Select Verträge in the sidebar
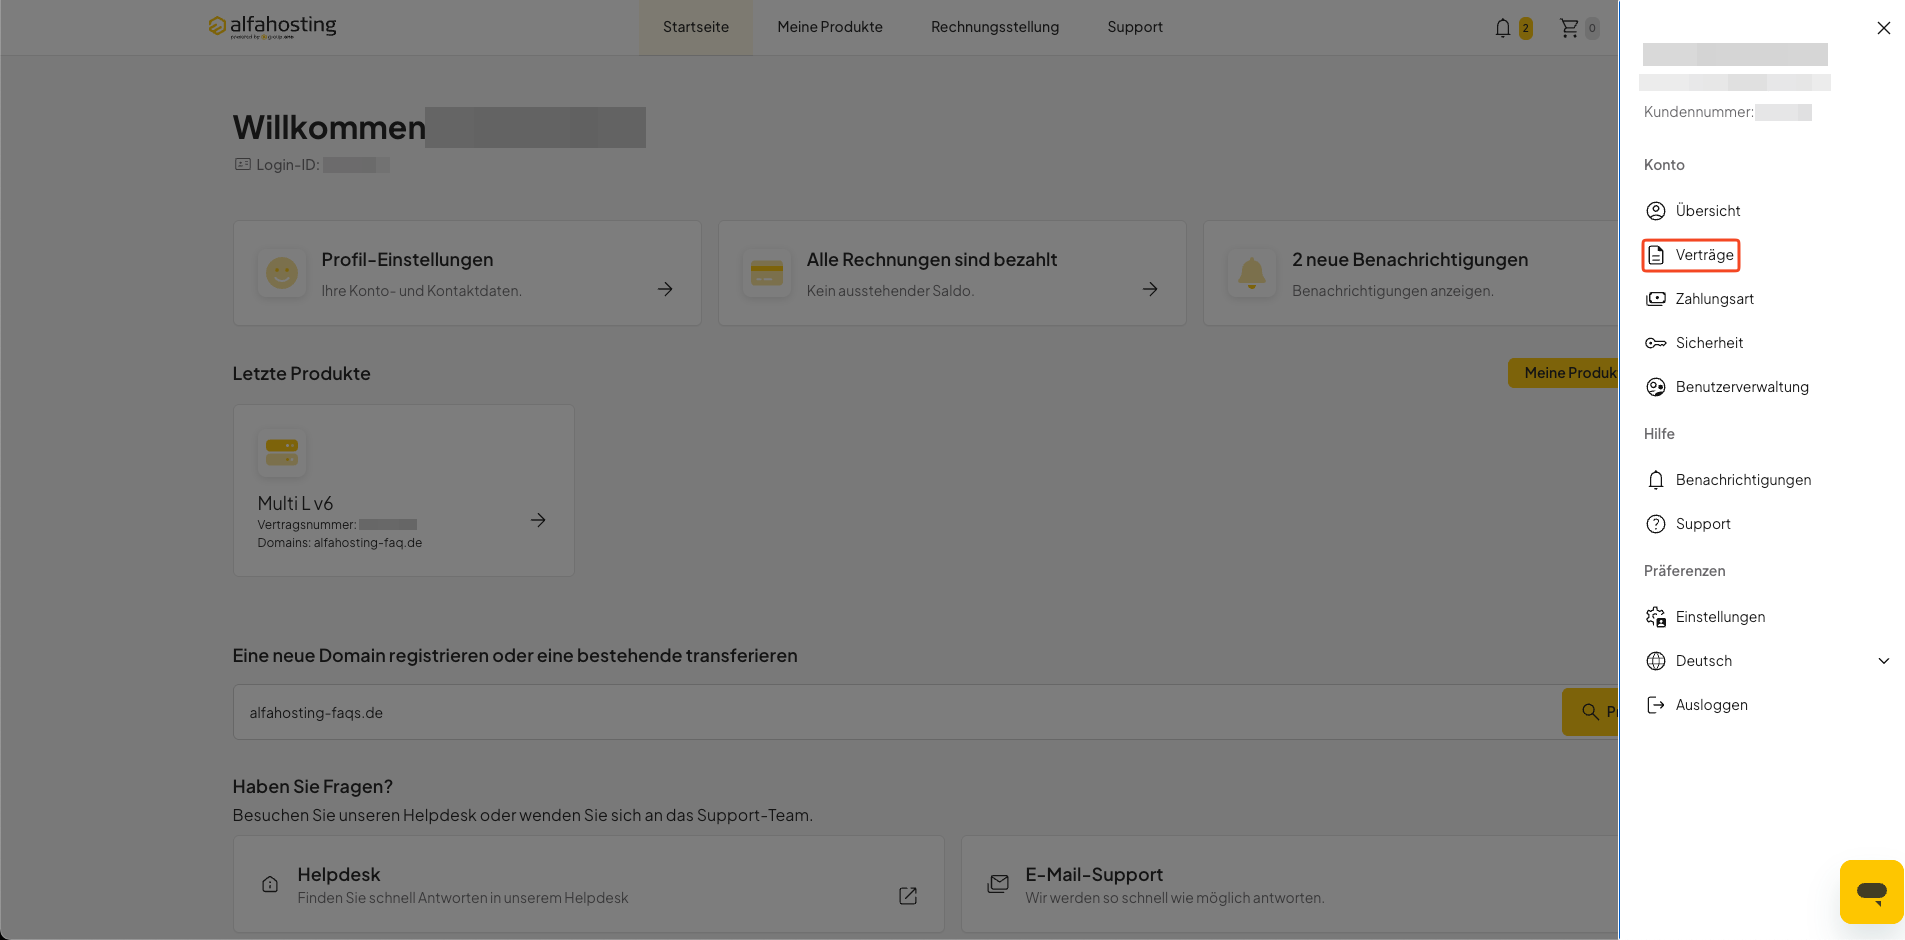 1705,255
